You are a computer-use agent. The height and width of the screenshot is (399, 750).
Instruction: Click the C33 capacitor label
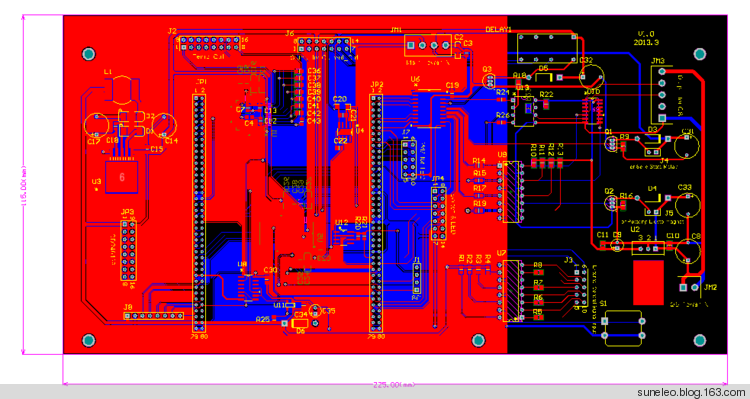[x=684, y=187]
